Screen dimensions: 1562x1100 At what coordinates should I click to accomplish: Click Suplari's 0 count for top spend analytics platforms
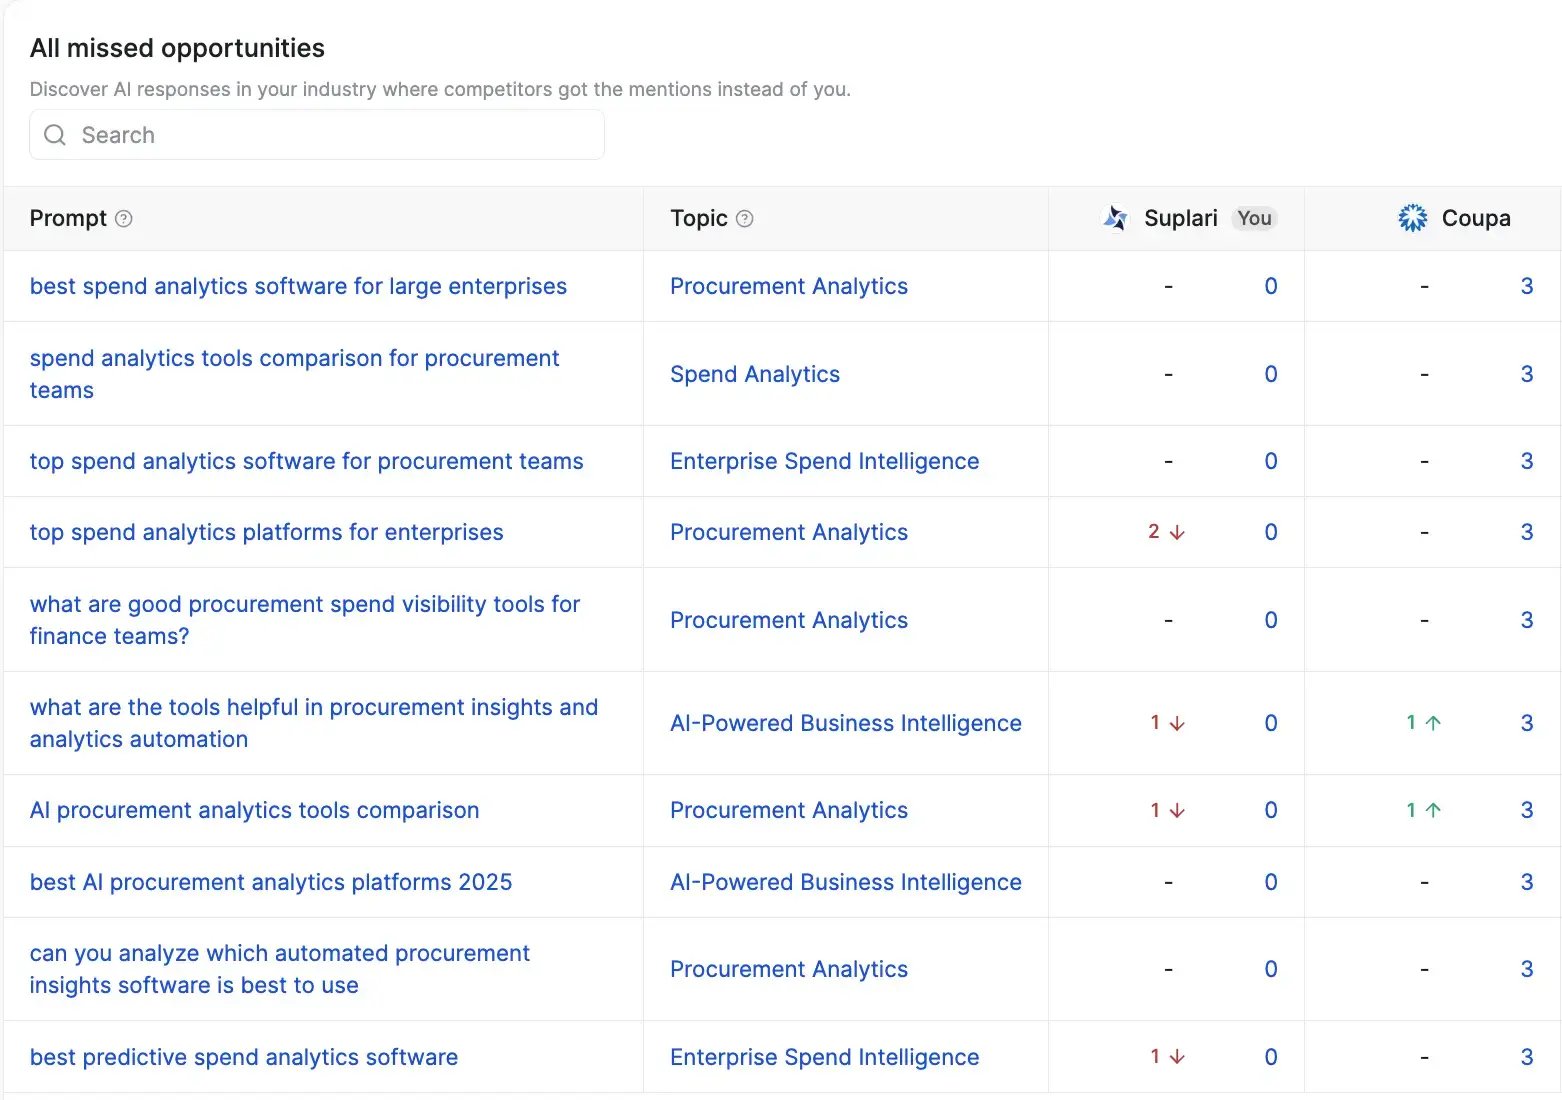(1271, 532)
